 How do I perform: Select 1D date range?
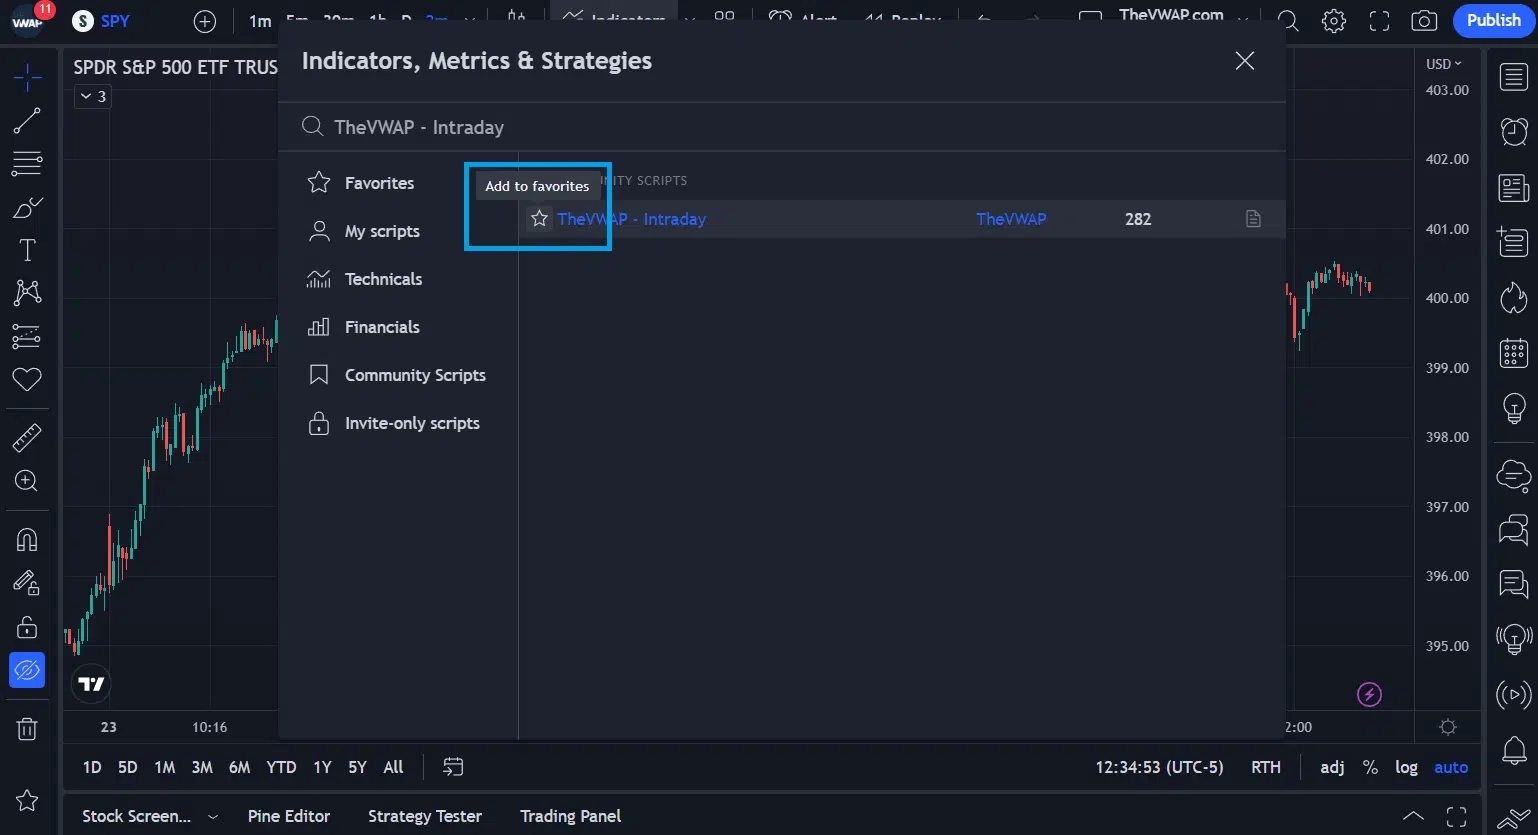92,767
